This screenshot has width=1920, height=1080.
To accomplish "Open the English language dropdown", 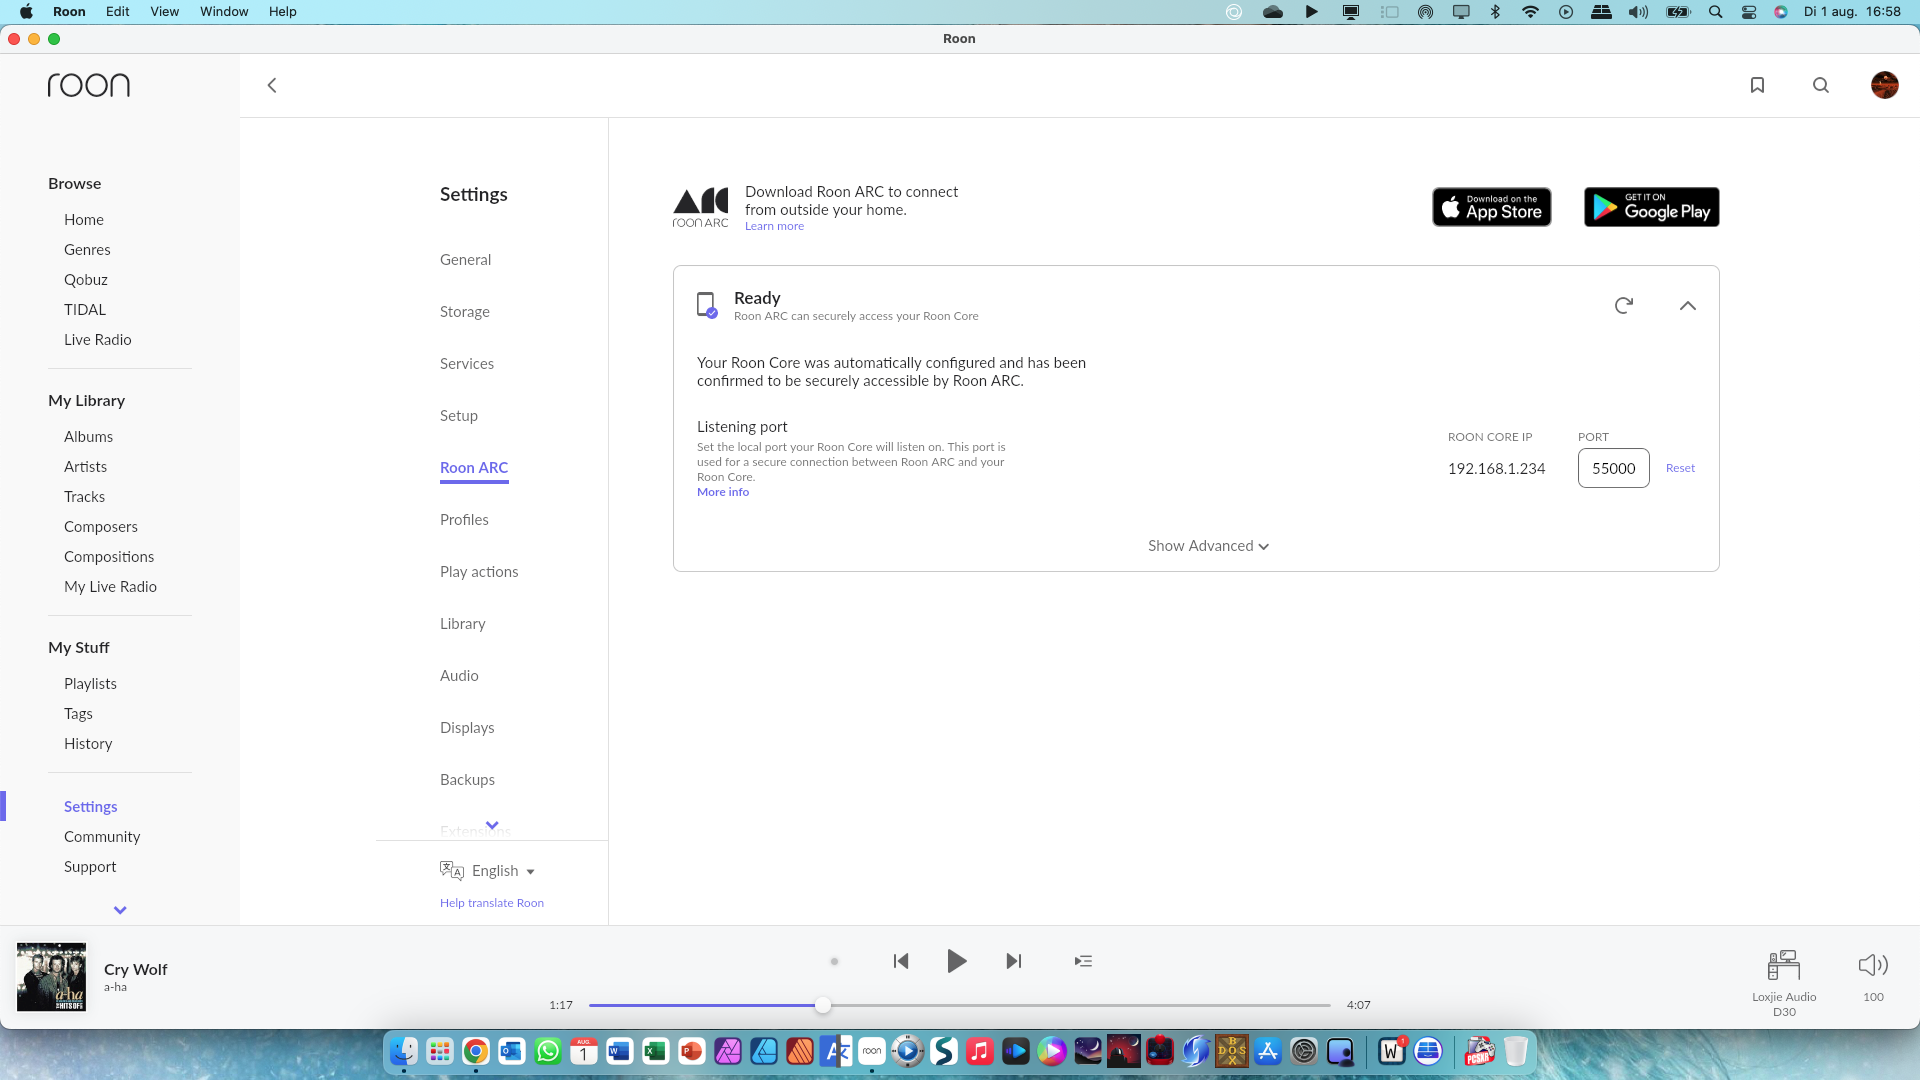I will pyautogui.click(x=503, y=871).
